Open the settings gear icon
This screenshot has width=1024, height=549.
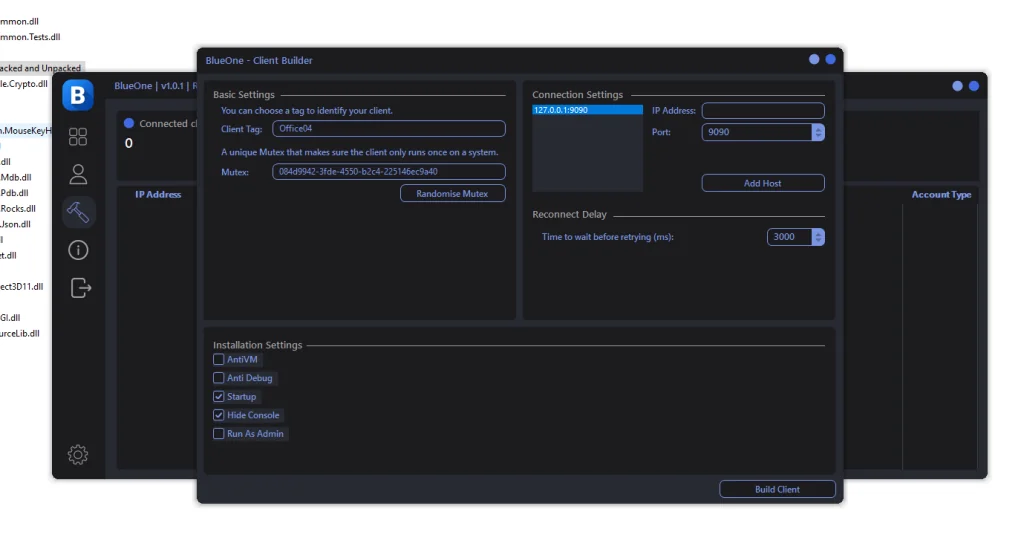78,455
